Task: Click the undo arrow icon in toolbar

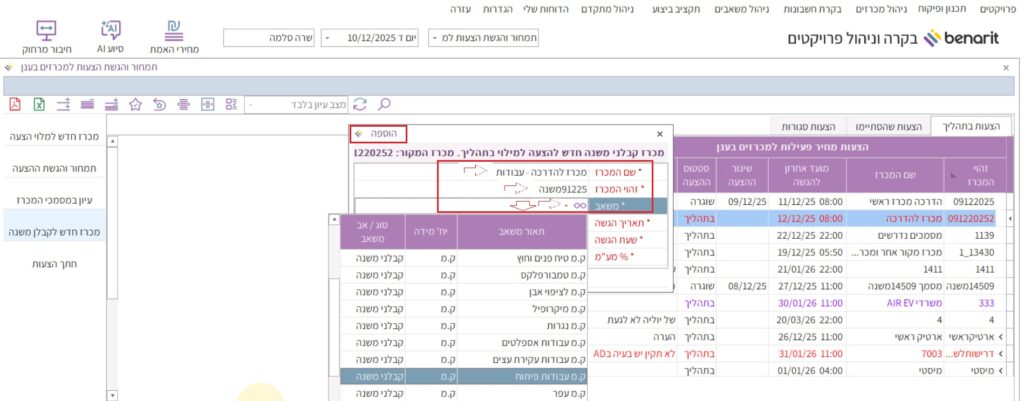Action: 159,104
